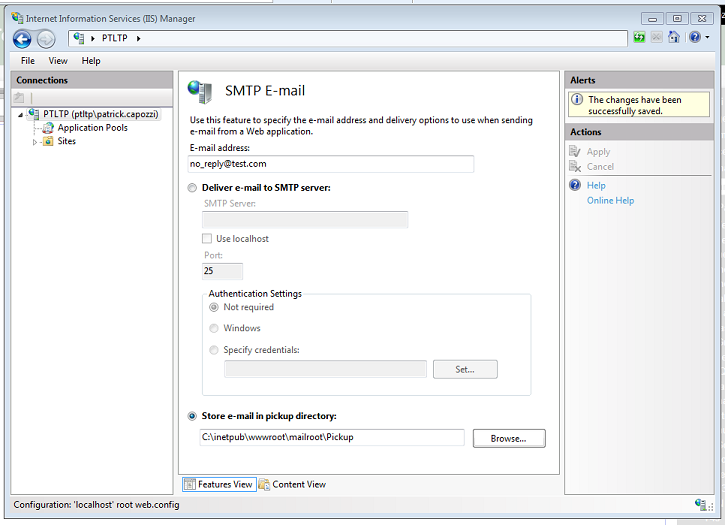This screenshot has height=525, width=725.
Task: Click the PTLTP server node icon
Action: coord(33,114)
